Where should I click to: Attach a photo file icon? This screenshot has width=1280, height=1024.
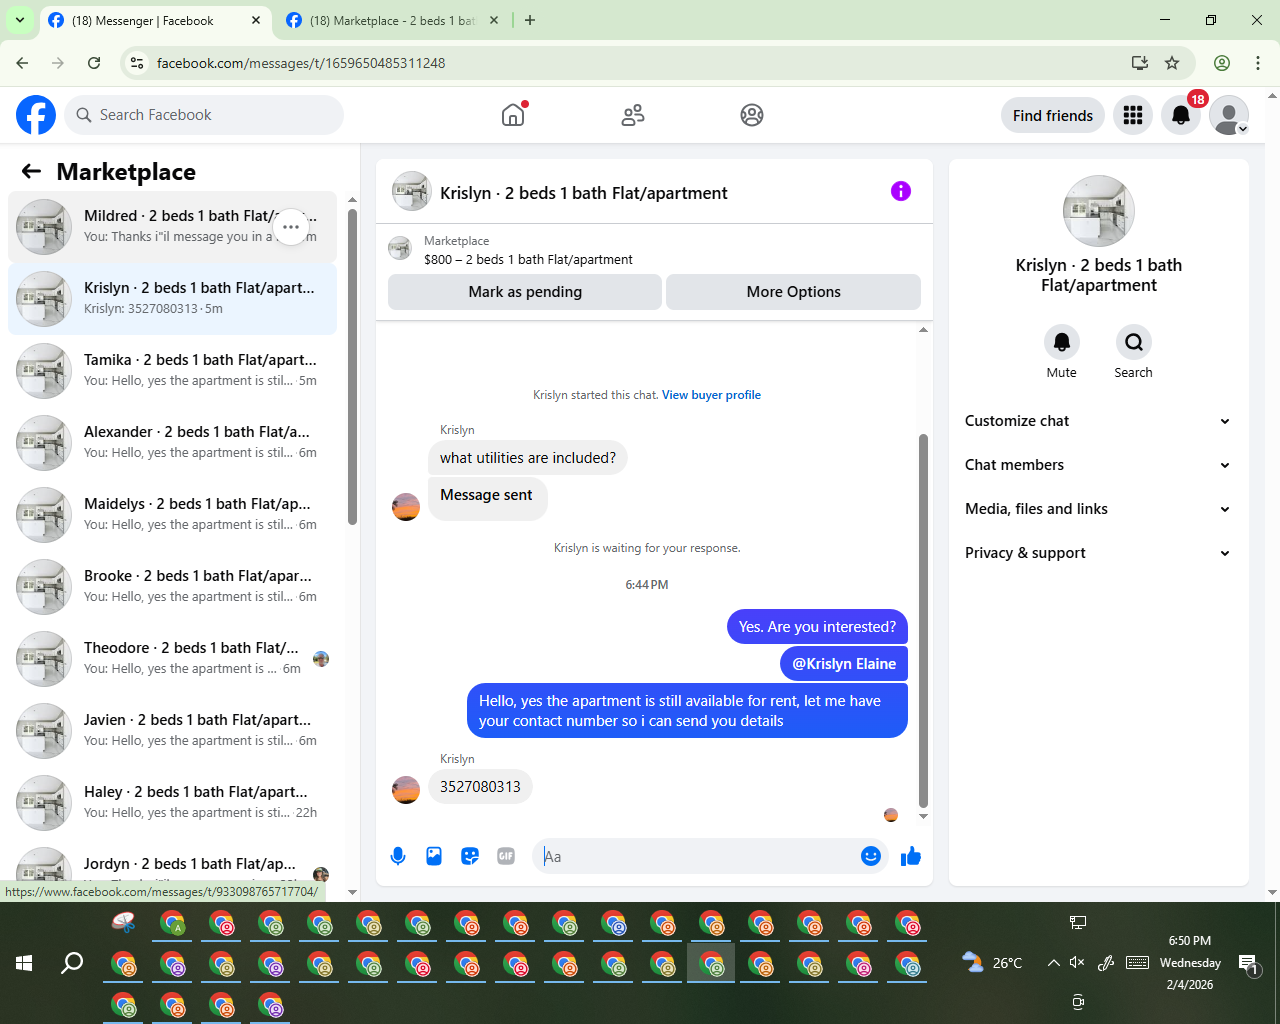point(434,856)
